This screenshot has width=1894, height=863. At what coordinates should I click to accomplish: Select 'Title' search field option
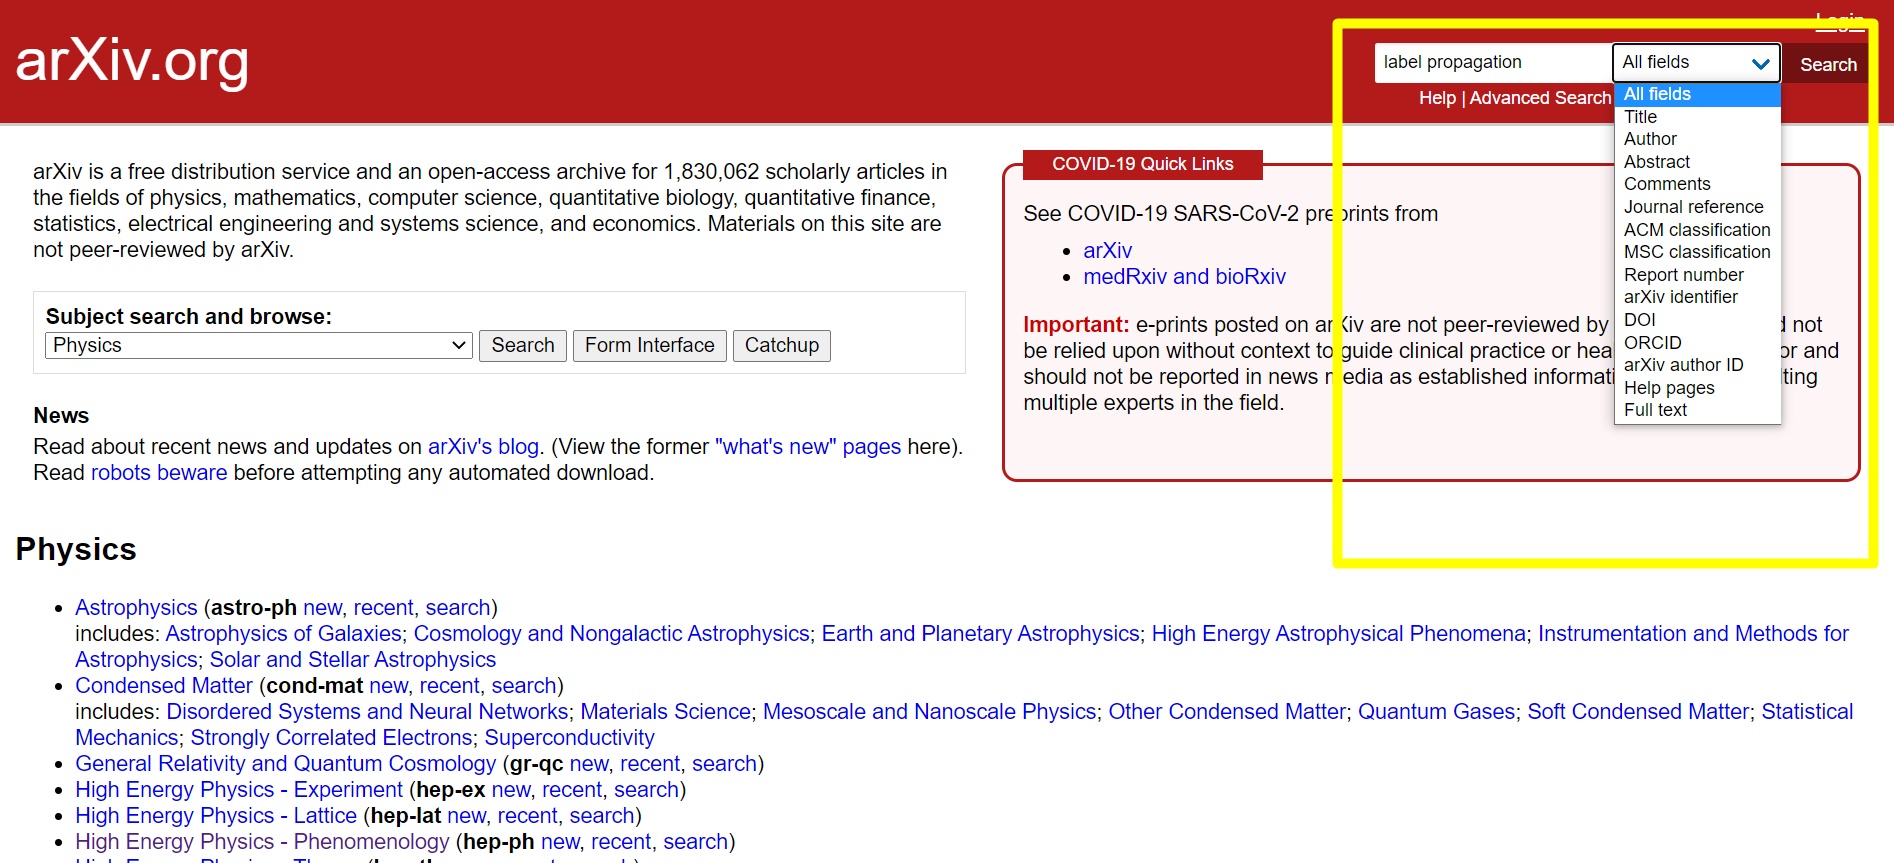[1697, 117]
